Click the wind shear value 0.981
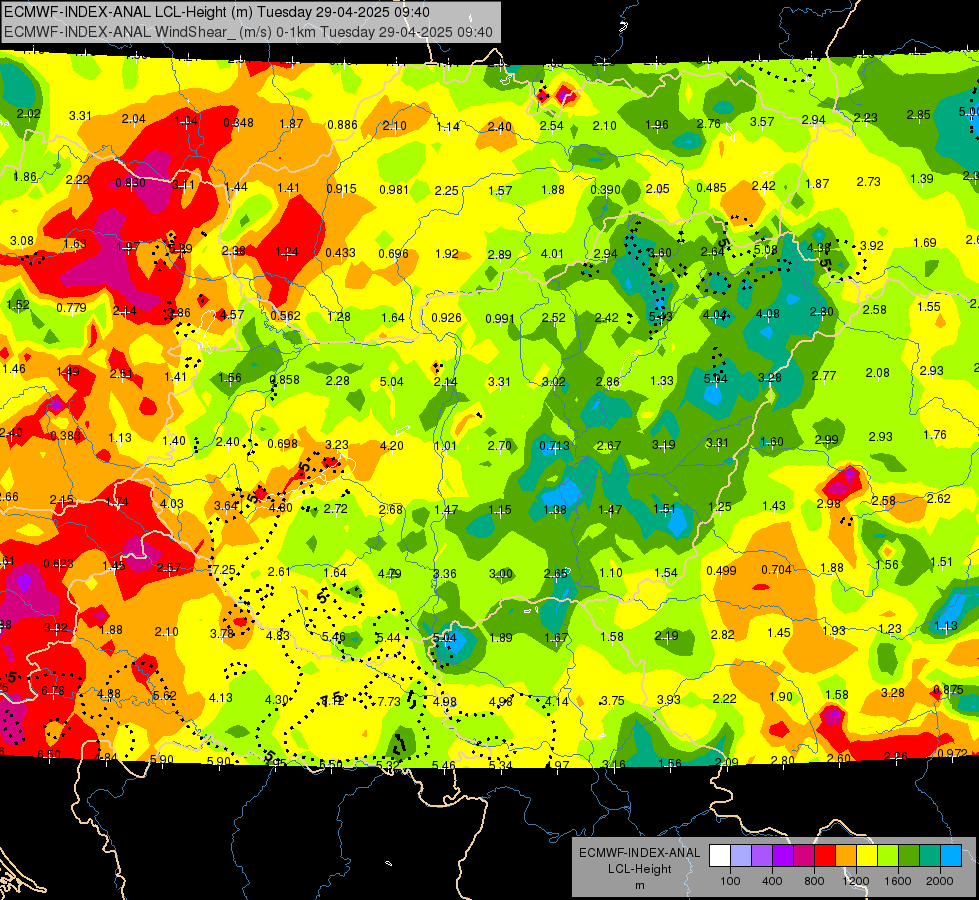This screenshot has height=900, width=979. click(x=394, y=189)
